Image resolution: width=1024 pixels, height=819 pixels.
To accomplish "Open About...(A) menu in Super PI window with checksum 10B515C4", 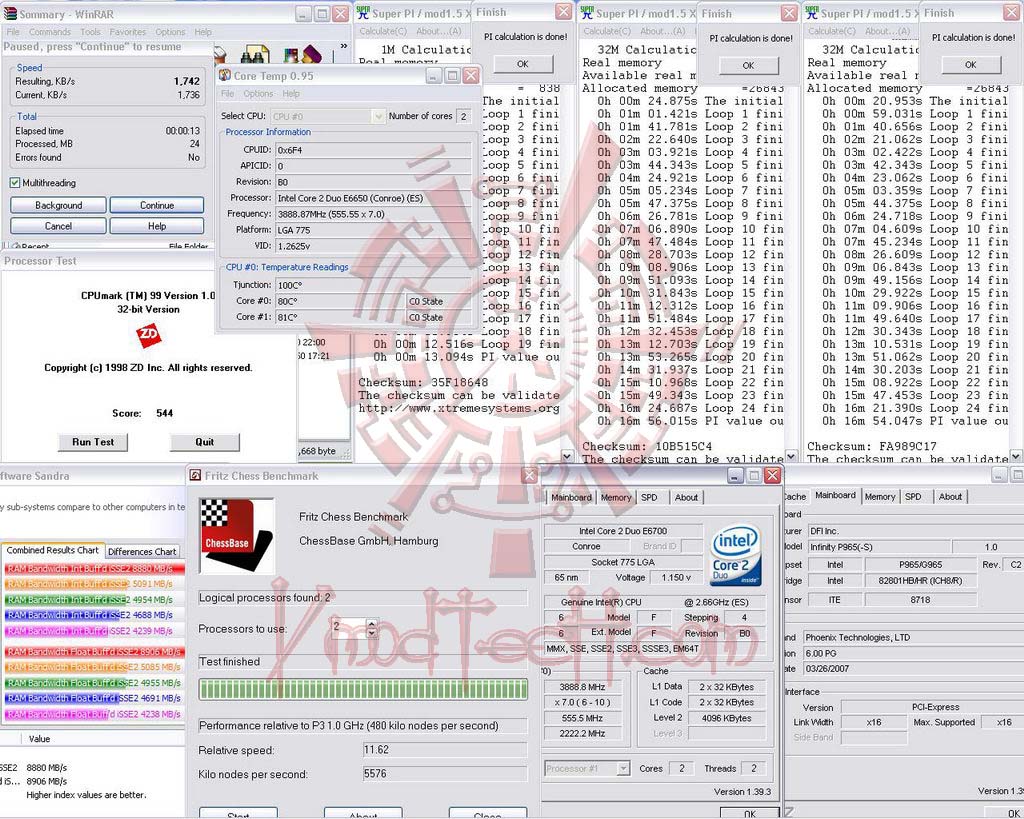I will coord(662,31).
